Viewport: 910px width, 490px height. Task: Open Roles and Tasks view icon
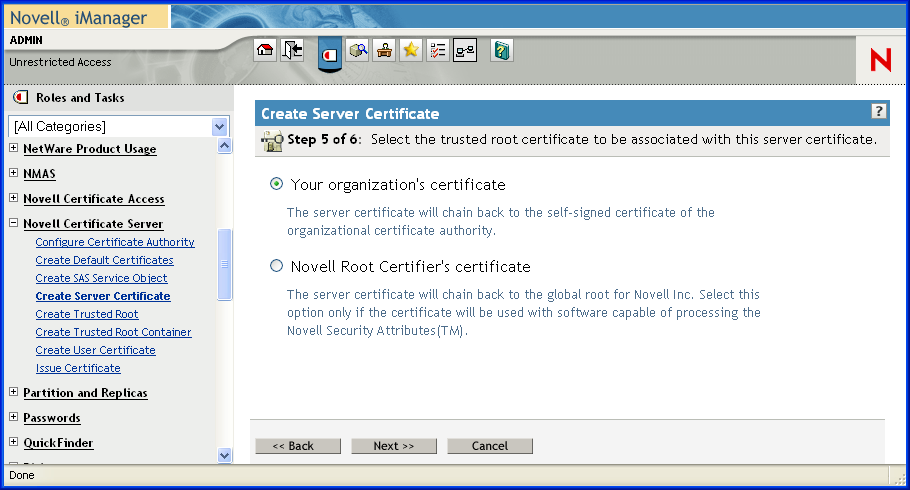coord(329,52)
